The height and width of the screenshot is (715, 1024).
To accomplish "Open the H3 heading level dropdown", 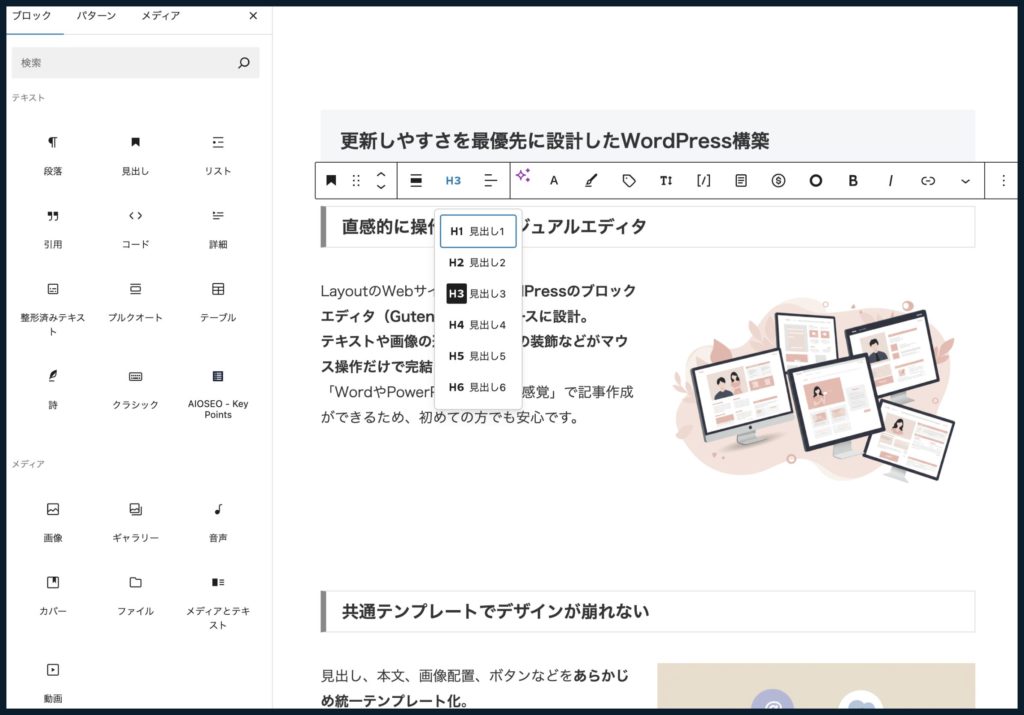I will [453, 180].
